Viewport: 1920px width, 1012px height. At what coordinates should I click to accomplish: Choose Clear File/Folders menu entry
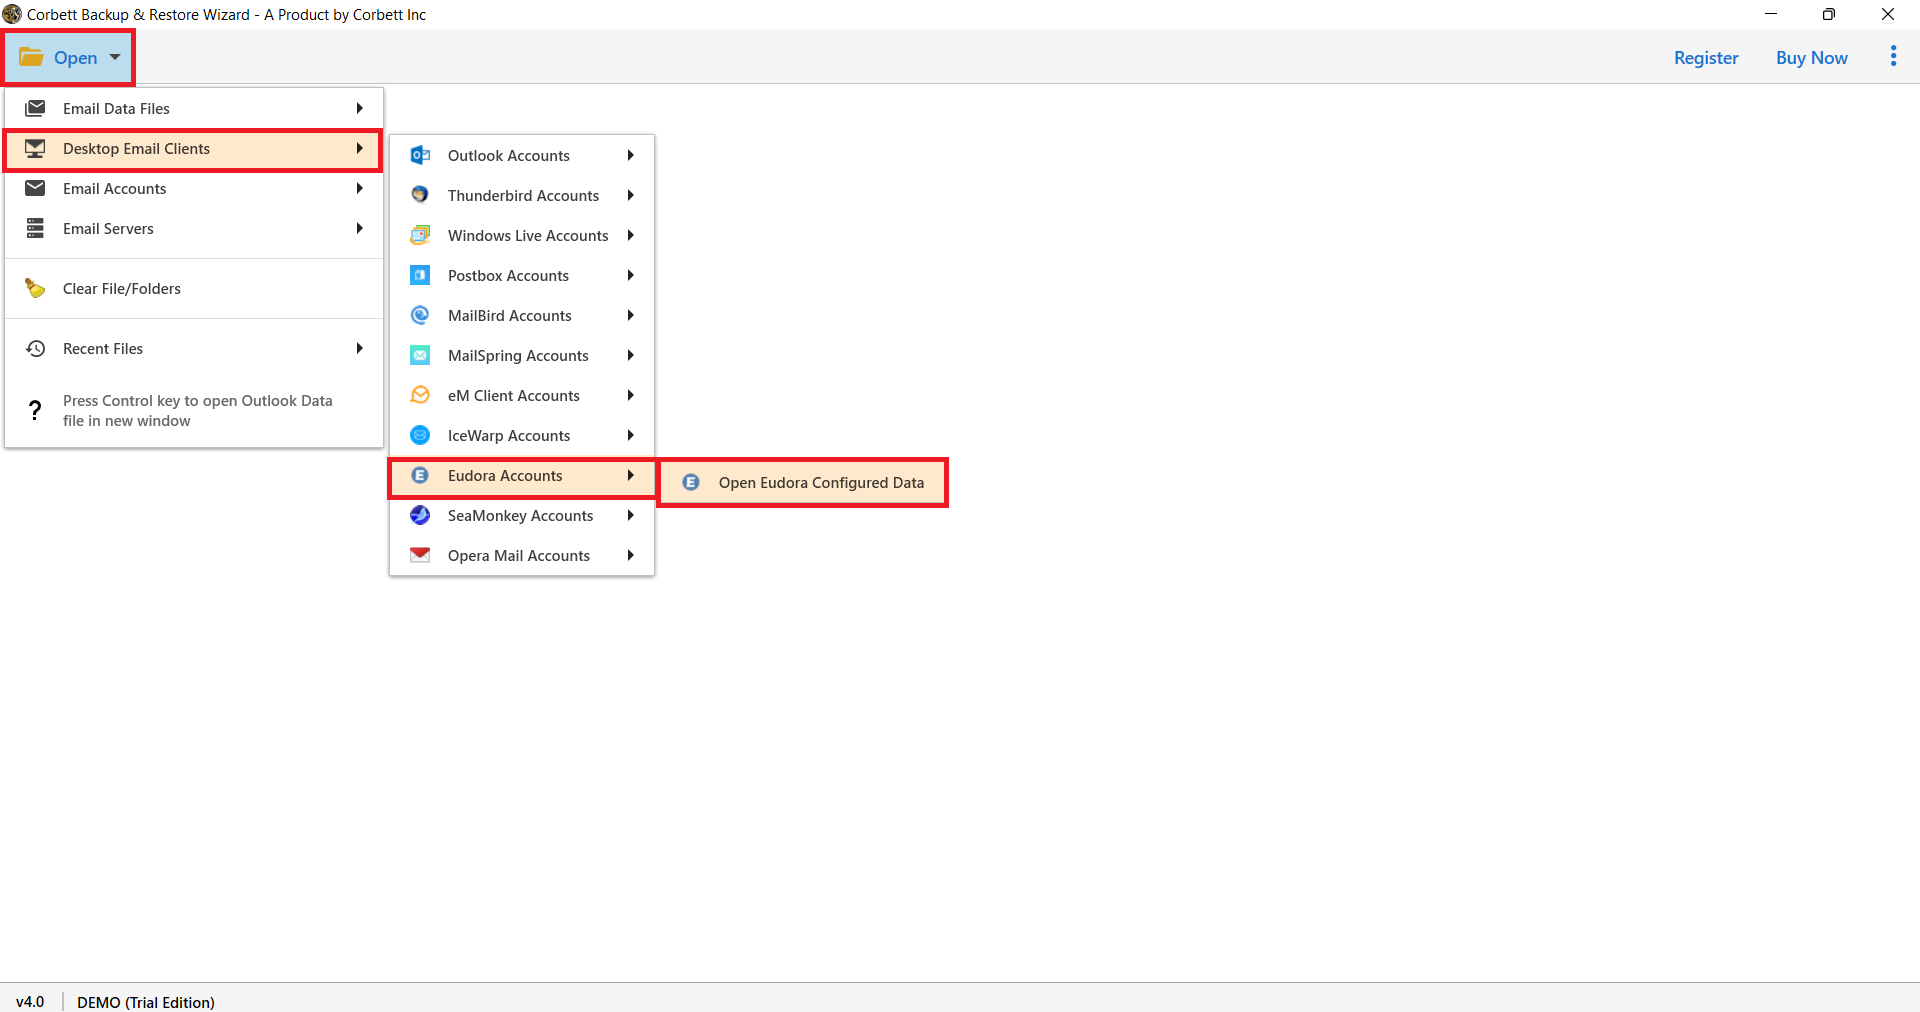pos(194,288)
